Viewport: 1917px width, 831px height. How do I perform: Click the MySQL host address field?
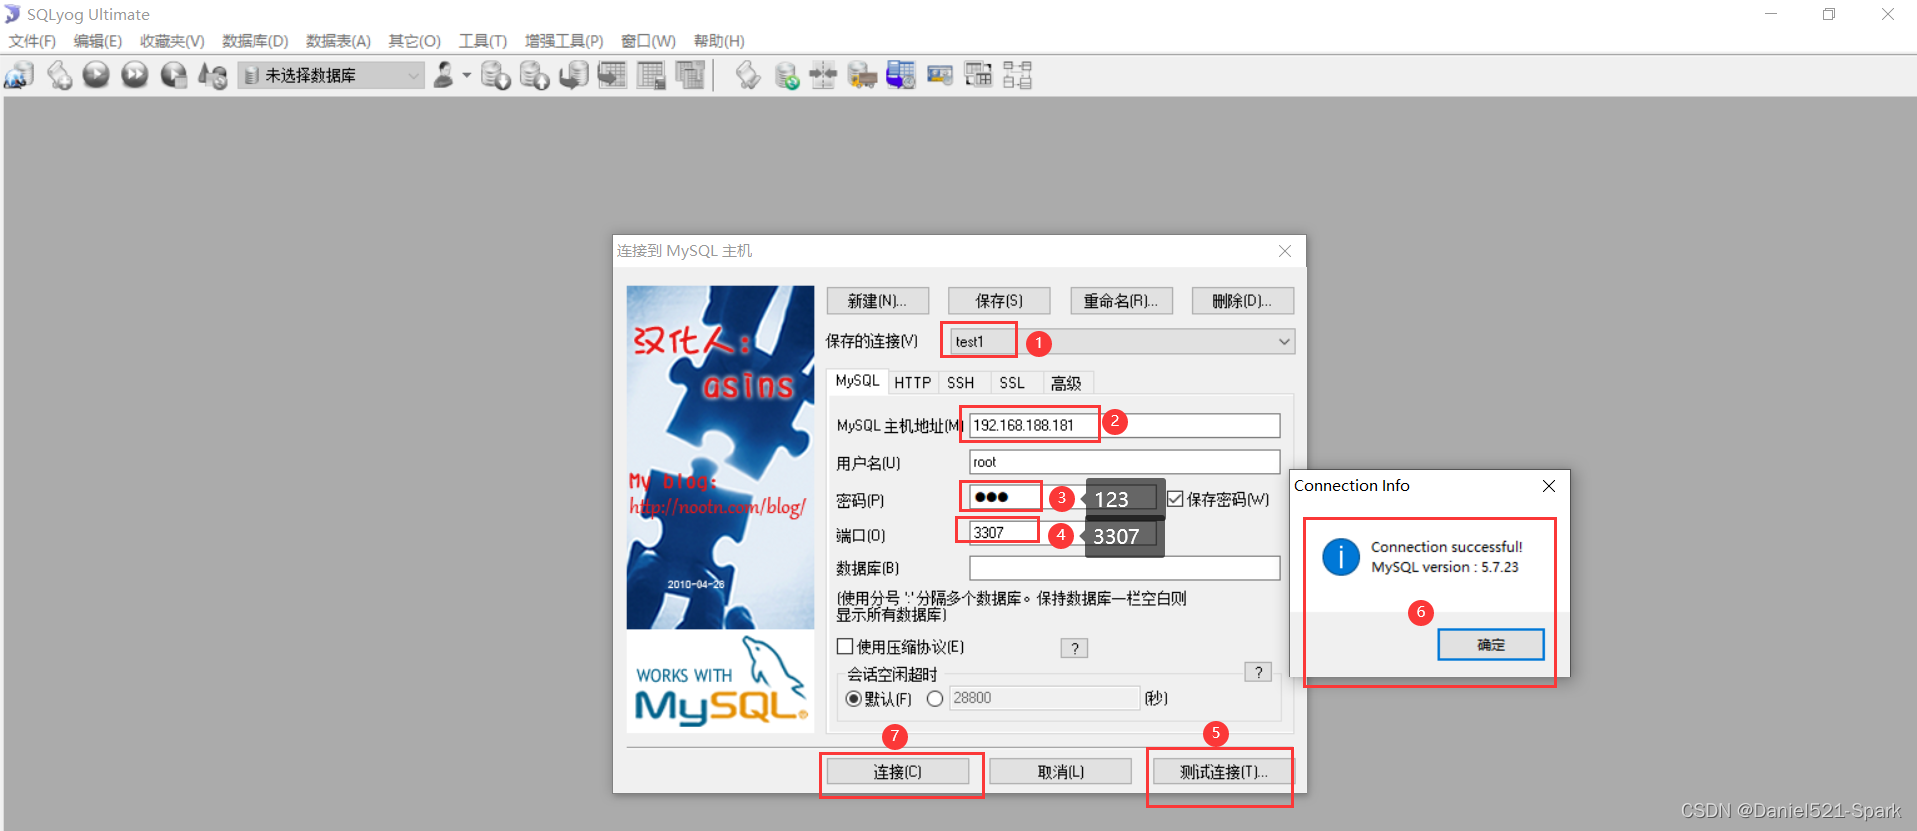tap(1124, 426)
